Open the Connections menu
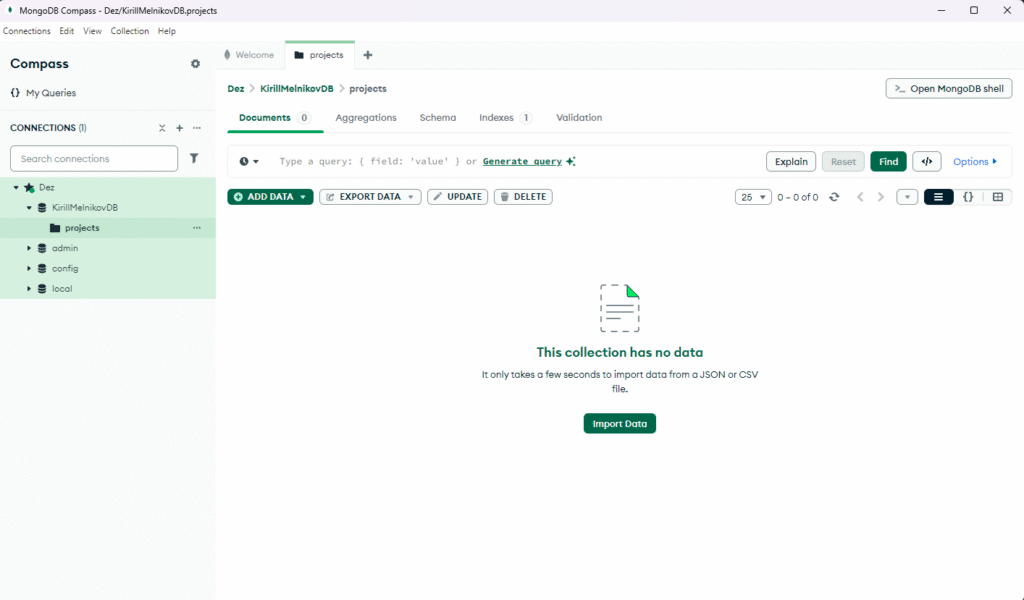 point(27,31)
